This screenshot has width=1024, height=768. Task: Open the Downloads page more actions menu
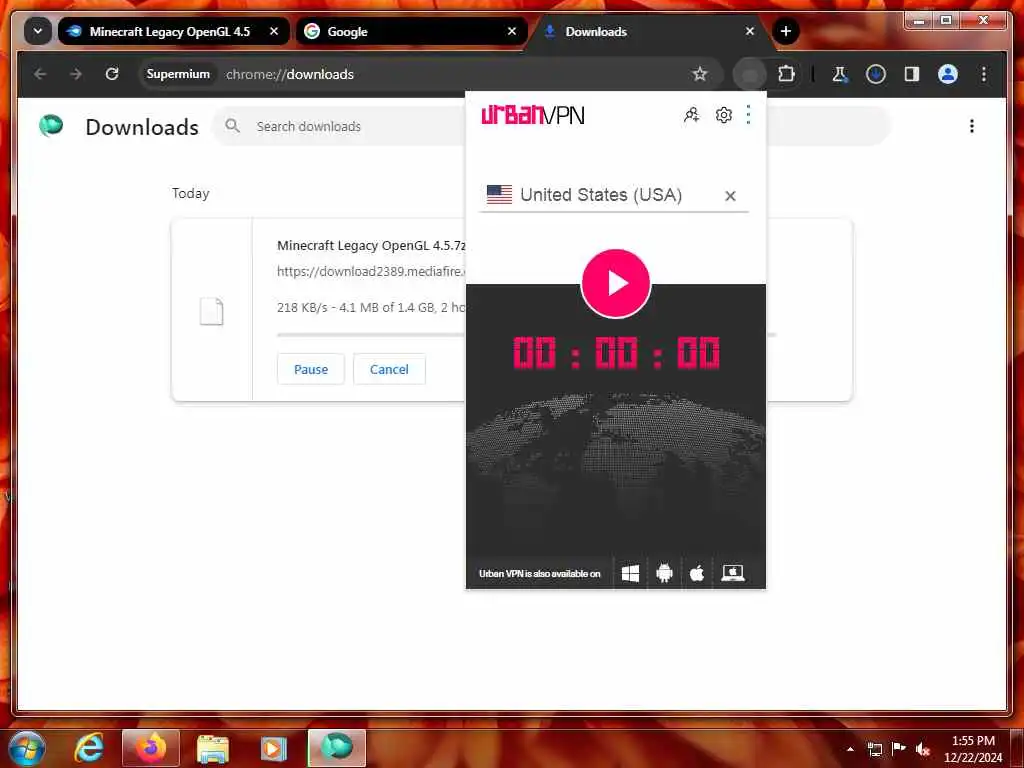(972, 126)
